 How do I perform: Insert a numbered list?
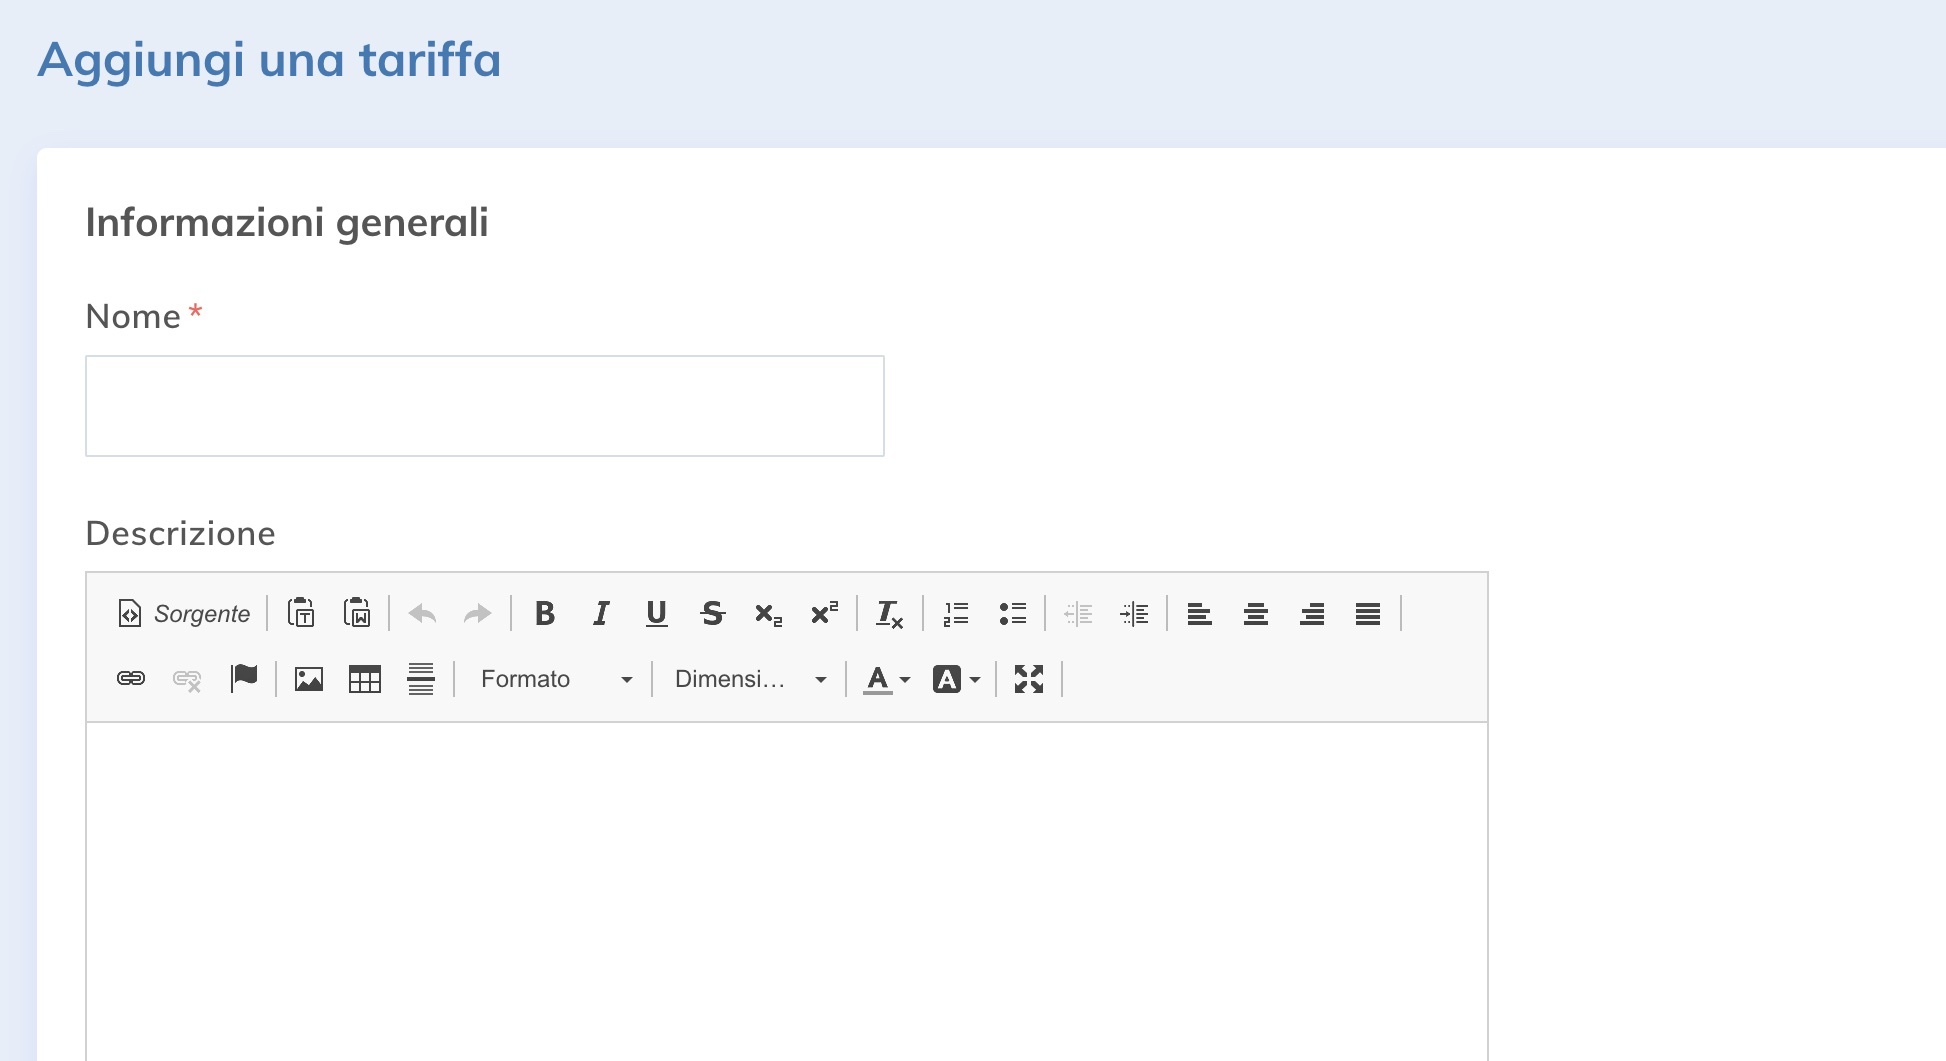coord(956,613)
